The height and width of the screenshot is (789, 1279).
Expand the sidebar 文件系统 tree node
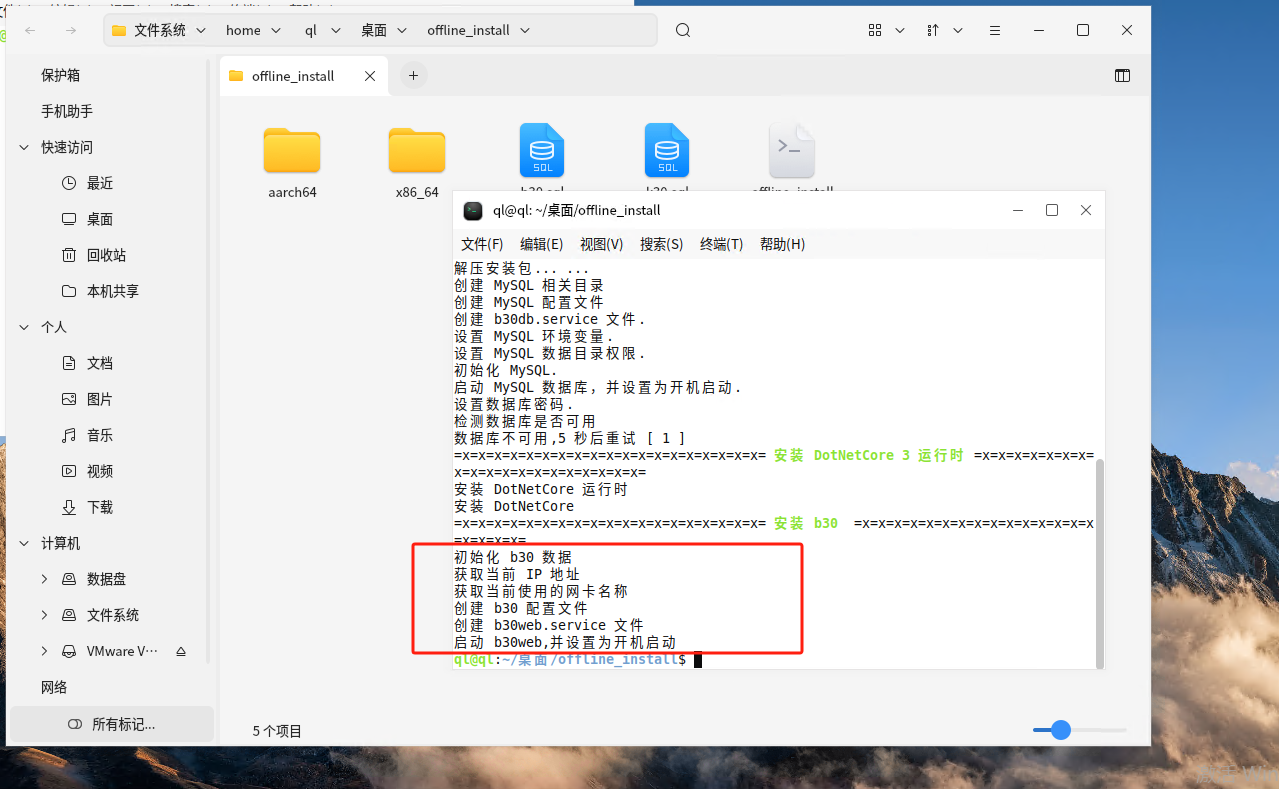click(x=44, y=615)
